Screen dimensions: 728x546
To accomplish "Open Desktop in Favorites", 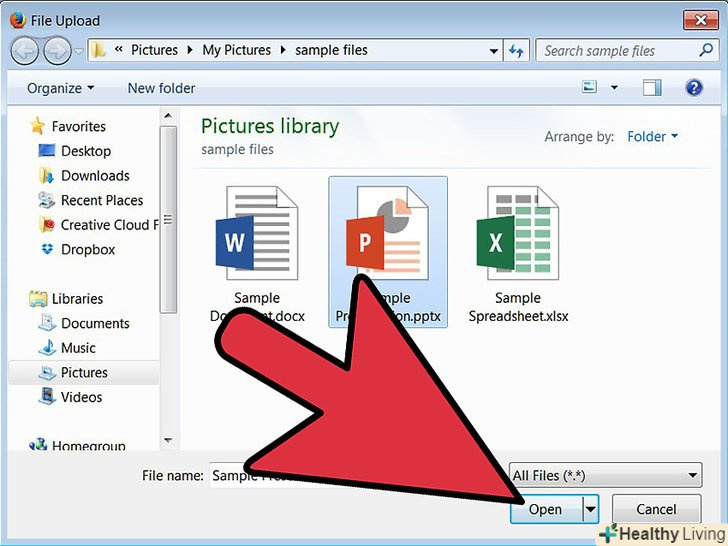I will point(86,151).
